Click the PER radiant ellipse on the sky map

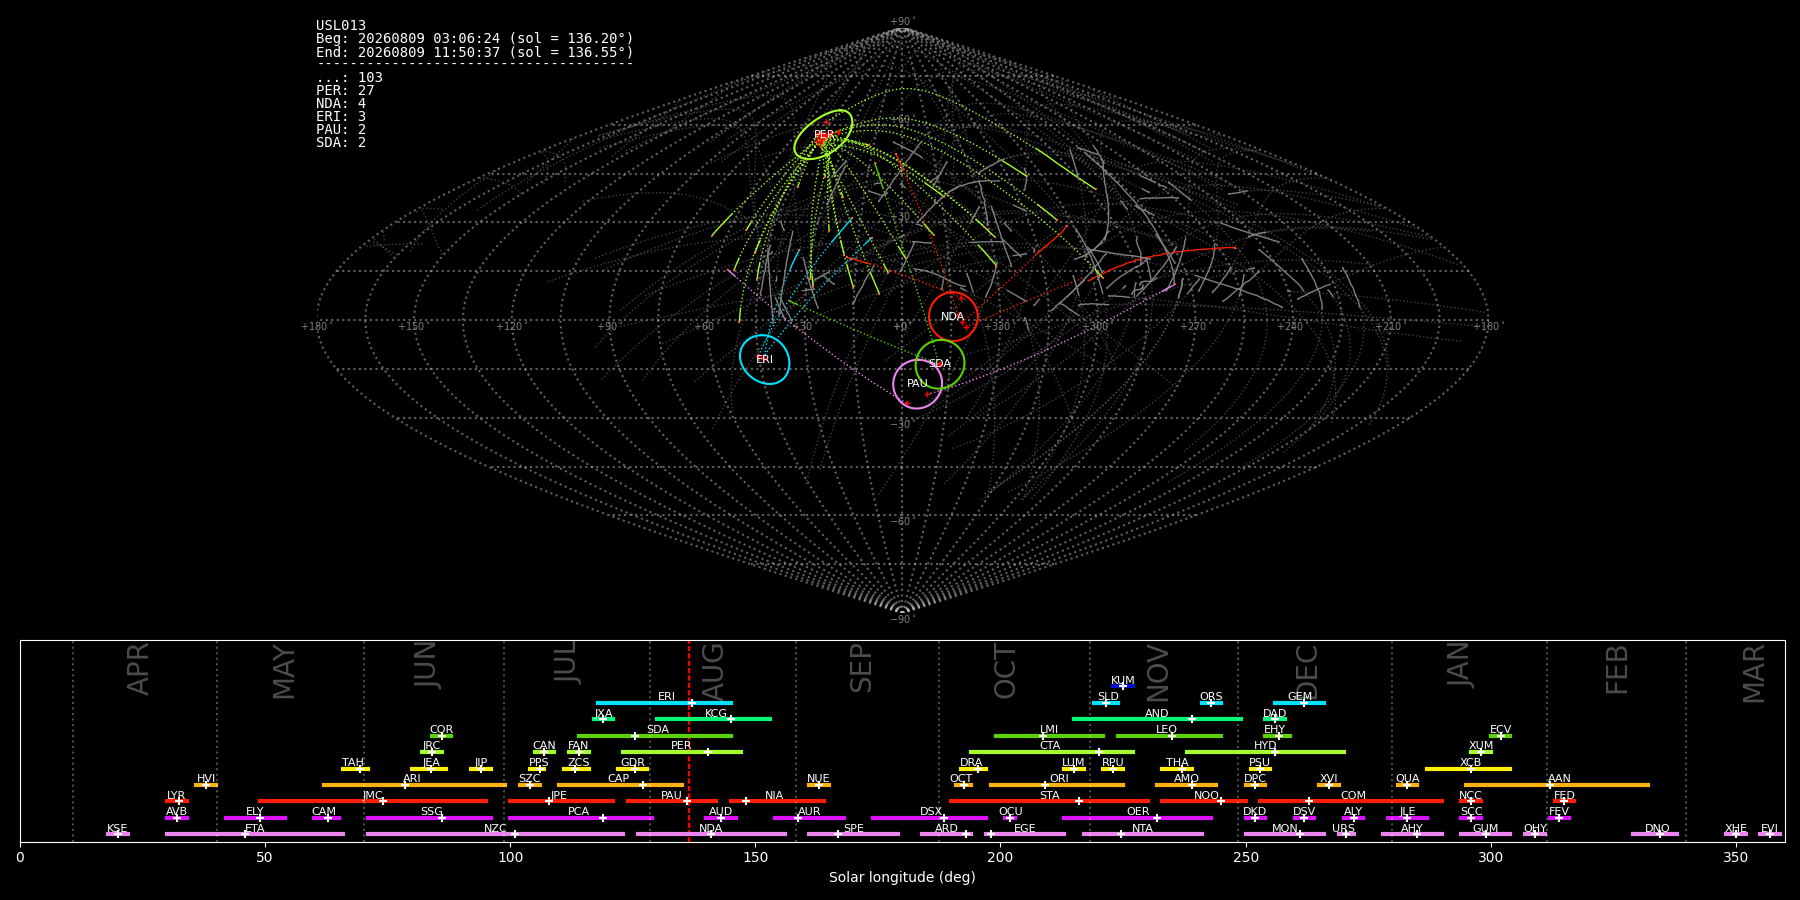823,135
